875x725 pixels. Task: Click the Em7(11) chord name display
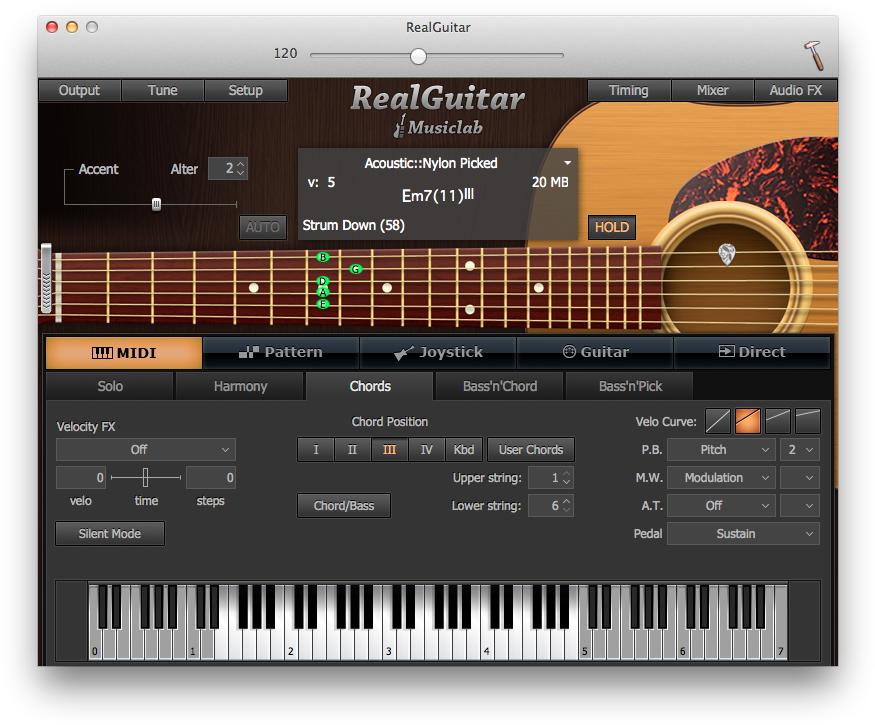click(438, 195)
